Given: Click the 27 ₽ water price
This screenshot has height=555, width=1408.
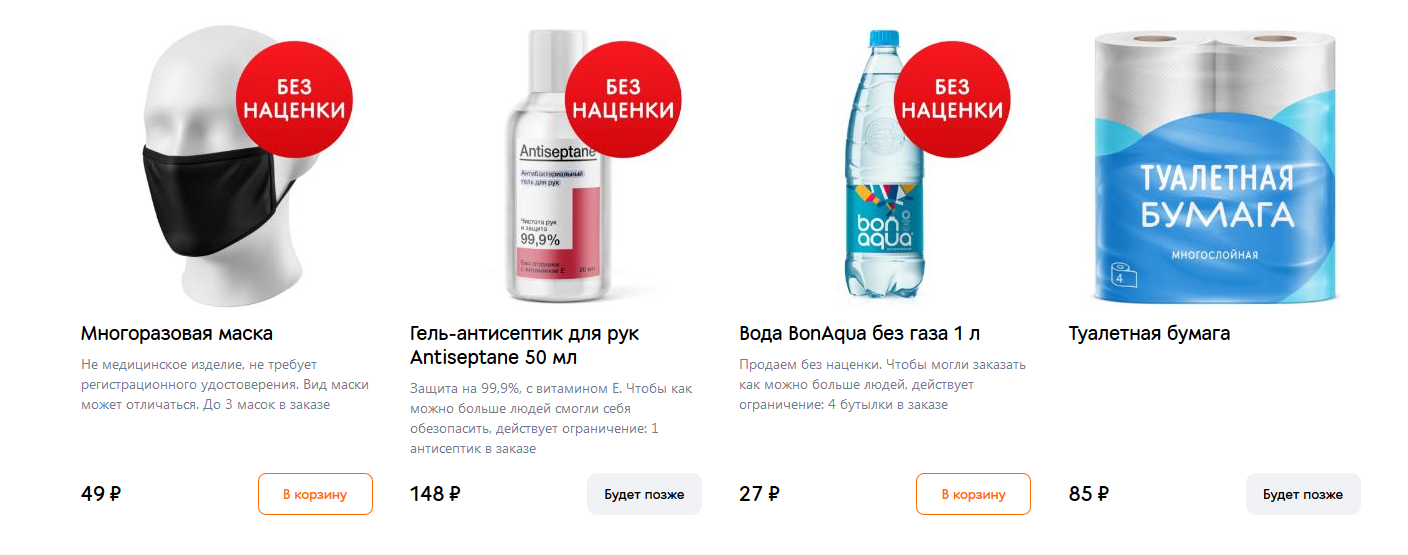Looking at the screenshot, I should coord(759,494).
